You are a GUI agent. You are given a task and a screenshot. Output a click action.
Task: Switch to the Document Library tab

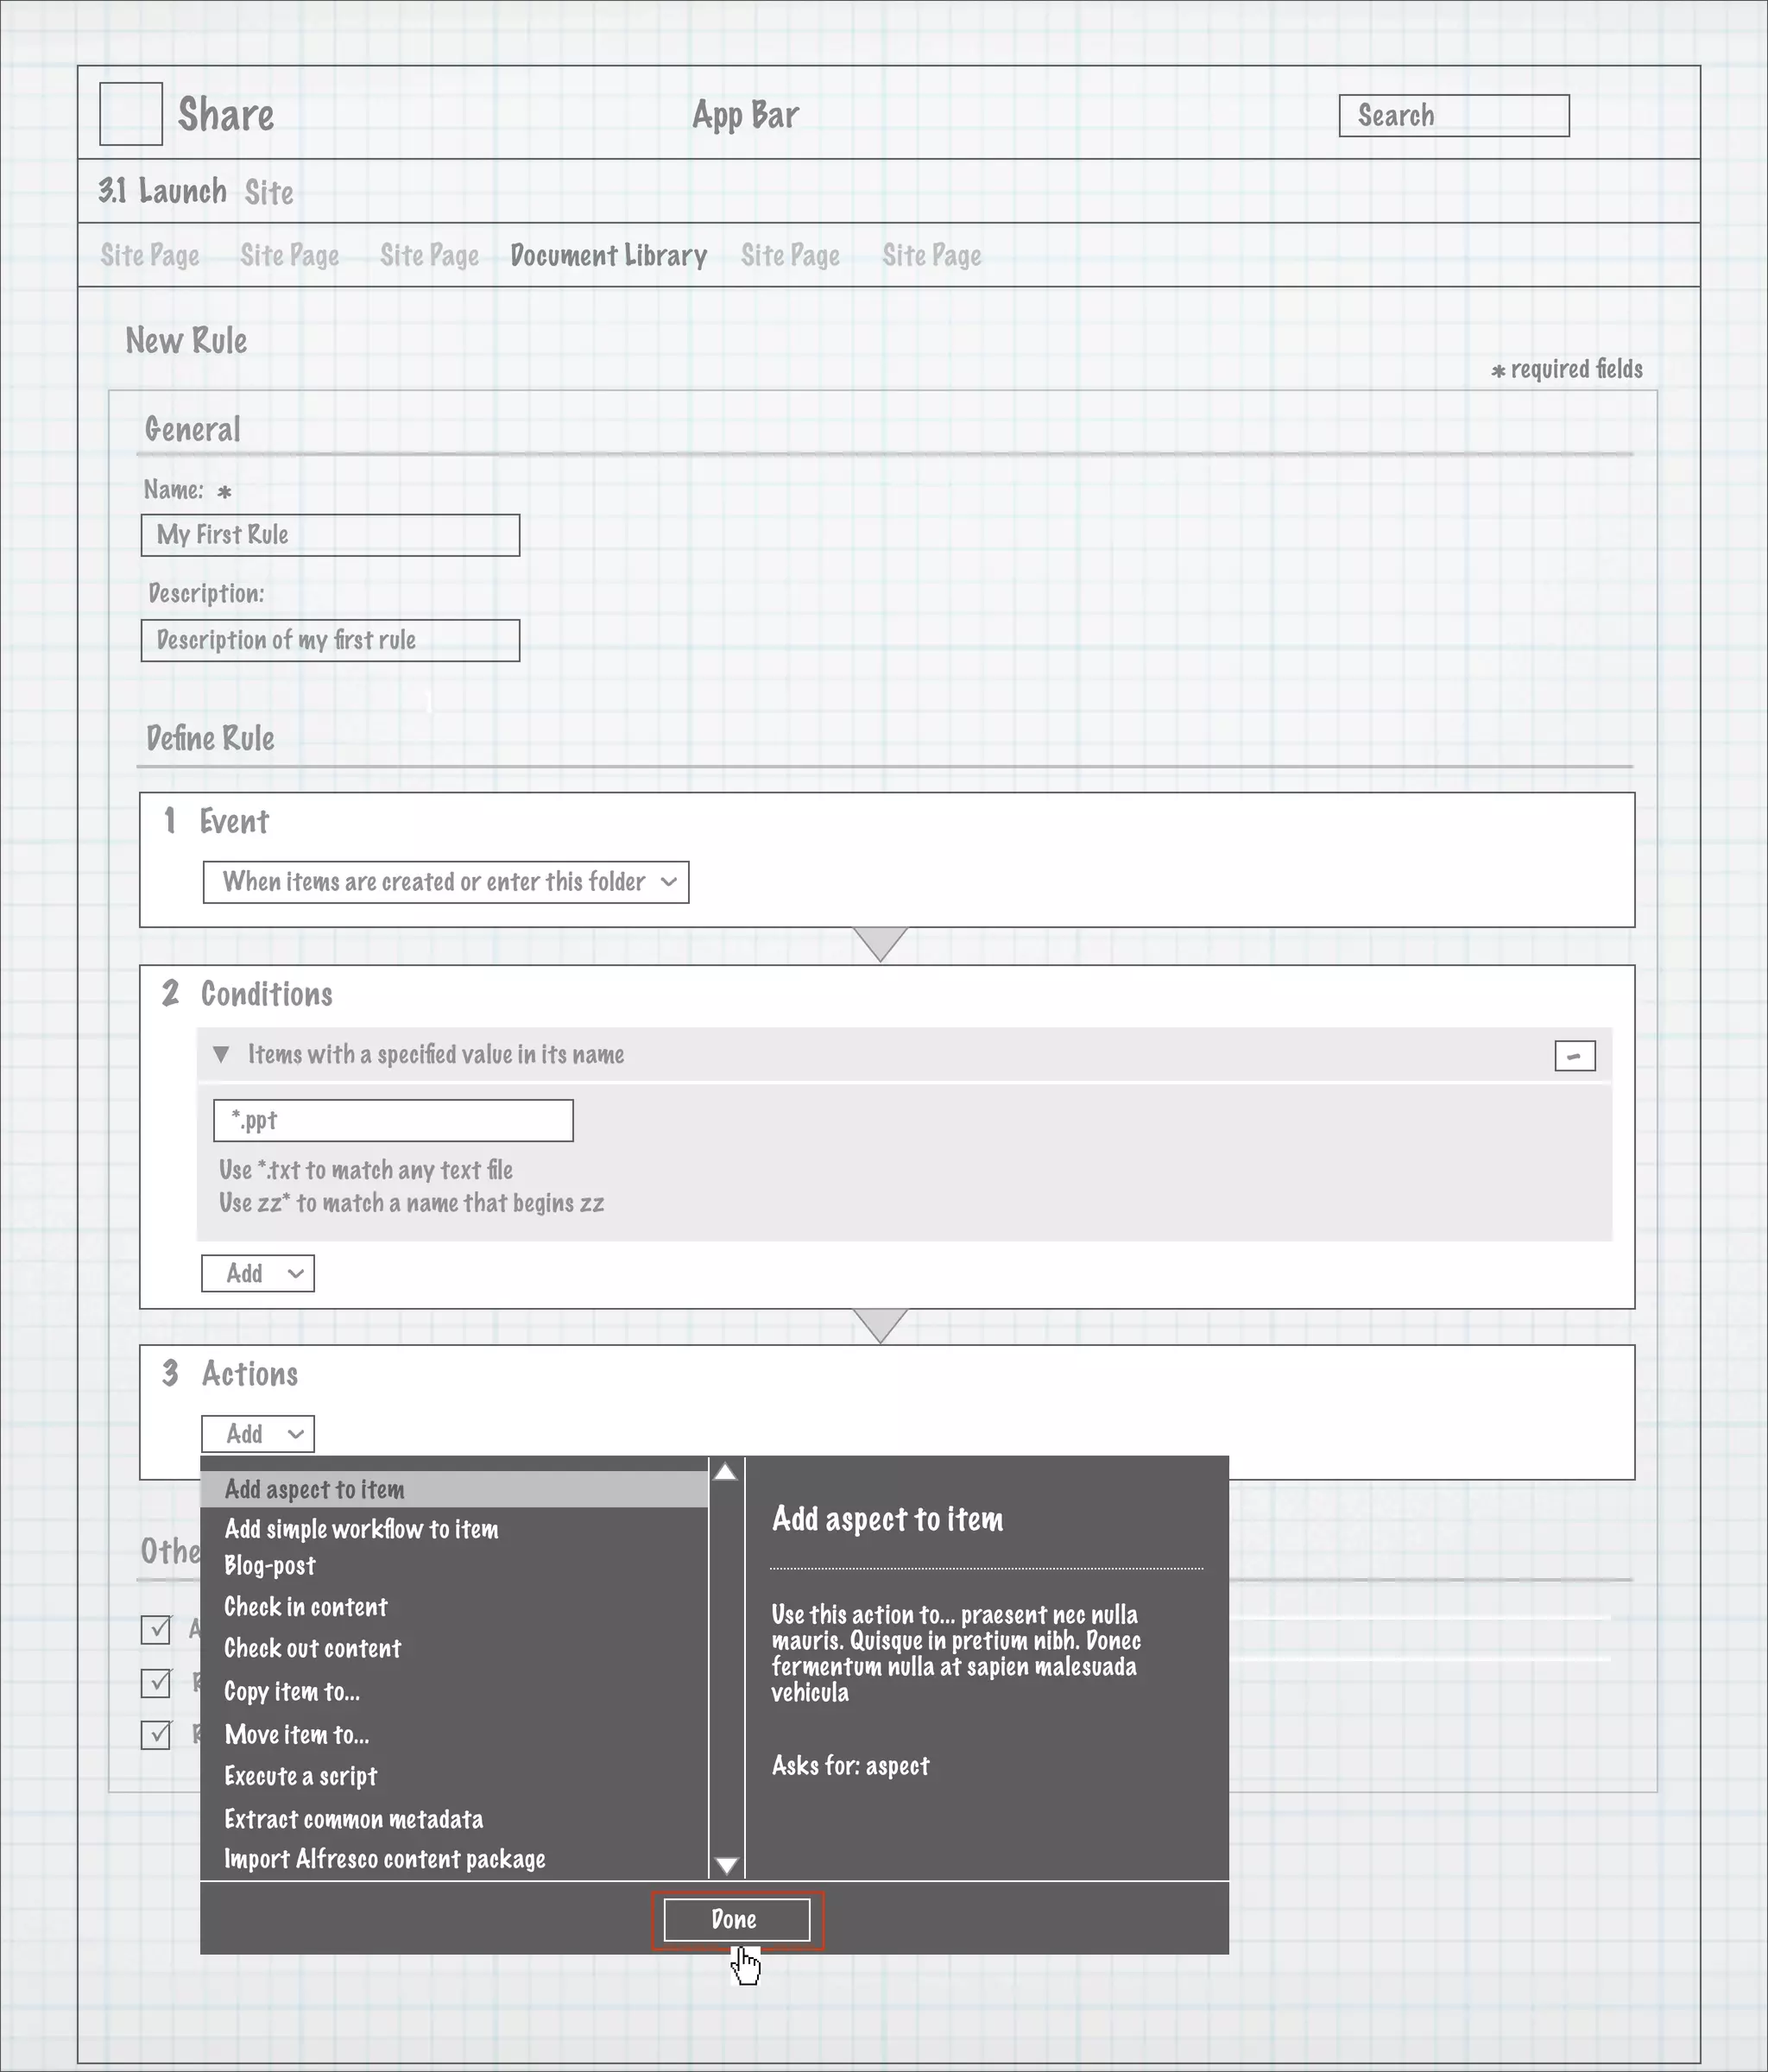pyautogui.click(x=608, y=256)
